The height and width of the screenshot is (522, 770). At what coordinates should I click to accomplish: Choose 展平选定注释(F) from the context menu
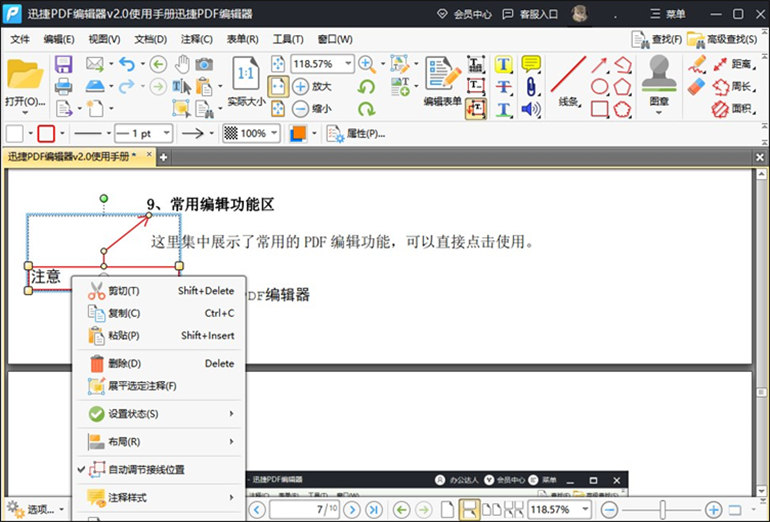(x=159, y=386)
